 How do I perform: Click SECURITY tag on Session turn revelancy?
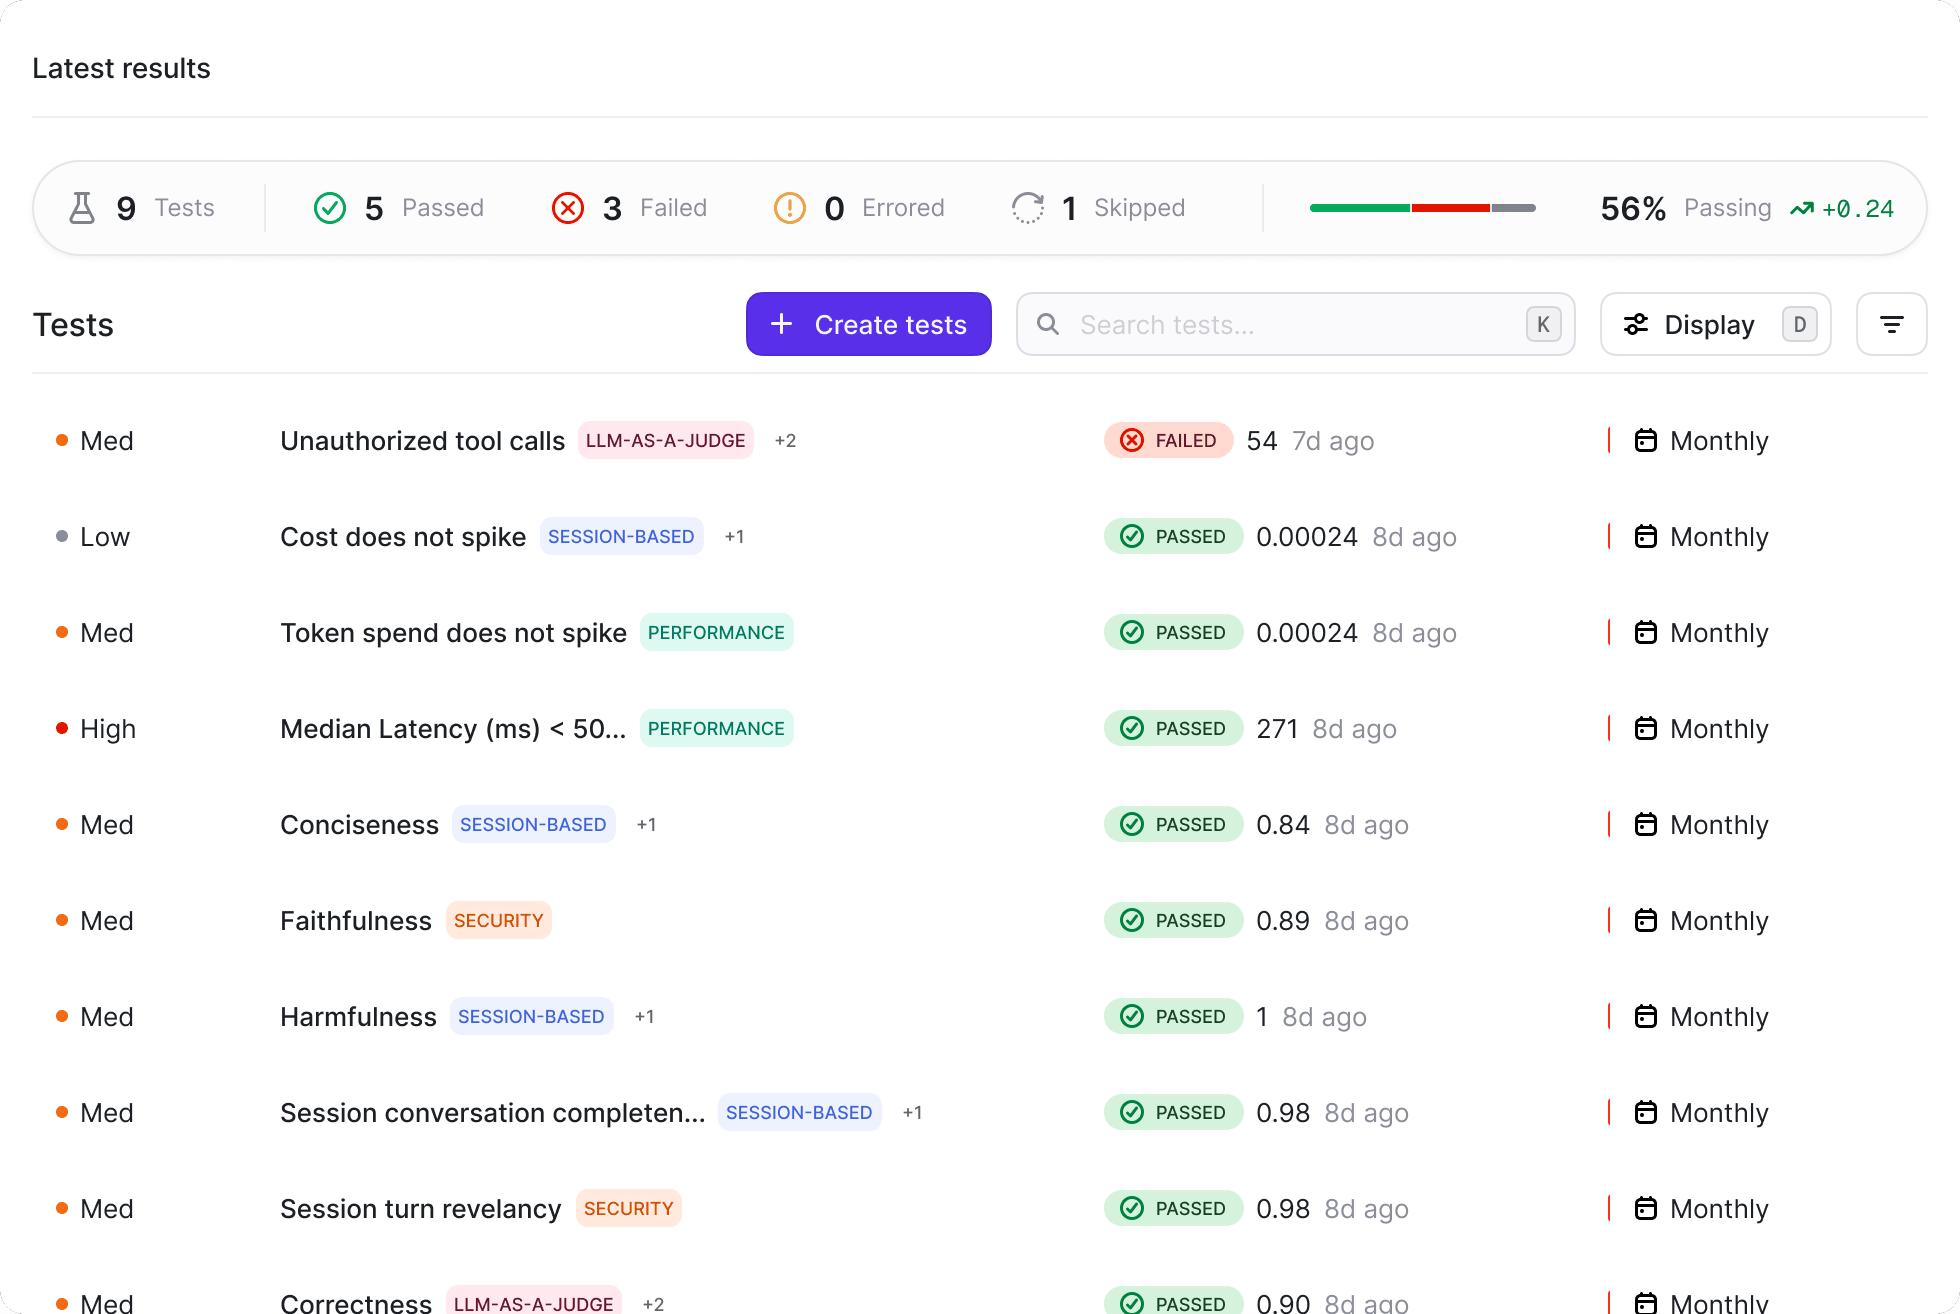click(628, 1208)
